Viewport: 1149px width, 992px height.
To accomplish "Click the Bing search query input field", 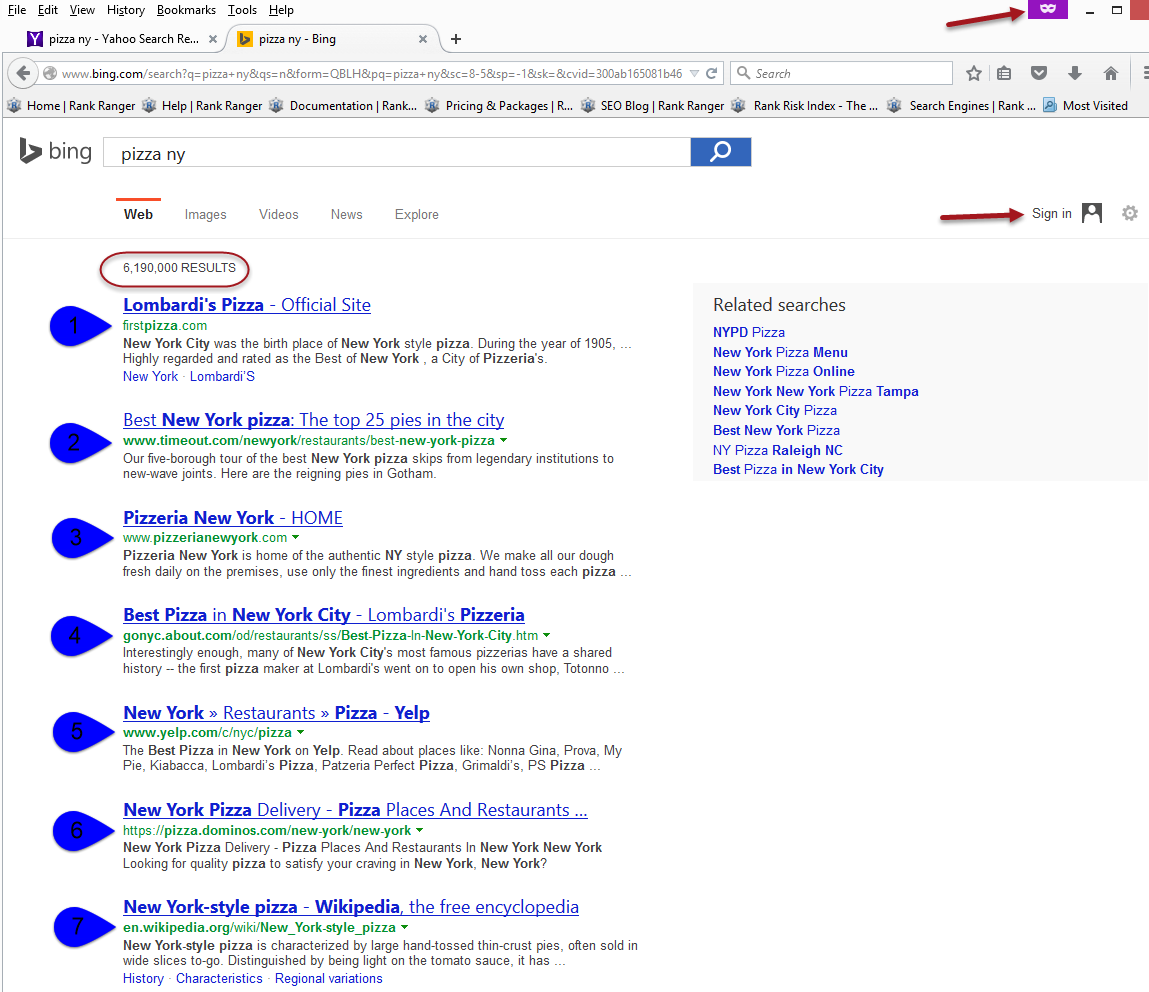I will point(396,152).
